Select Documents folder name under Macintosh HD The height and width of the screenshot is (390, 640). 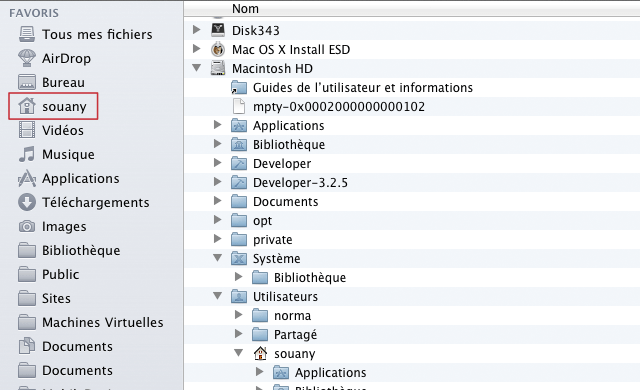pyautogui.click(x=286, y=202)
